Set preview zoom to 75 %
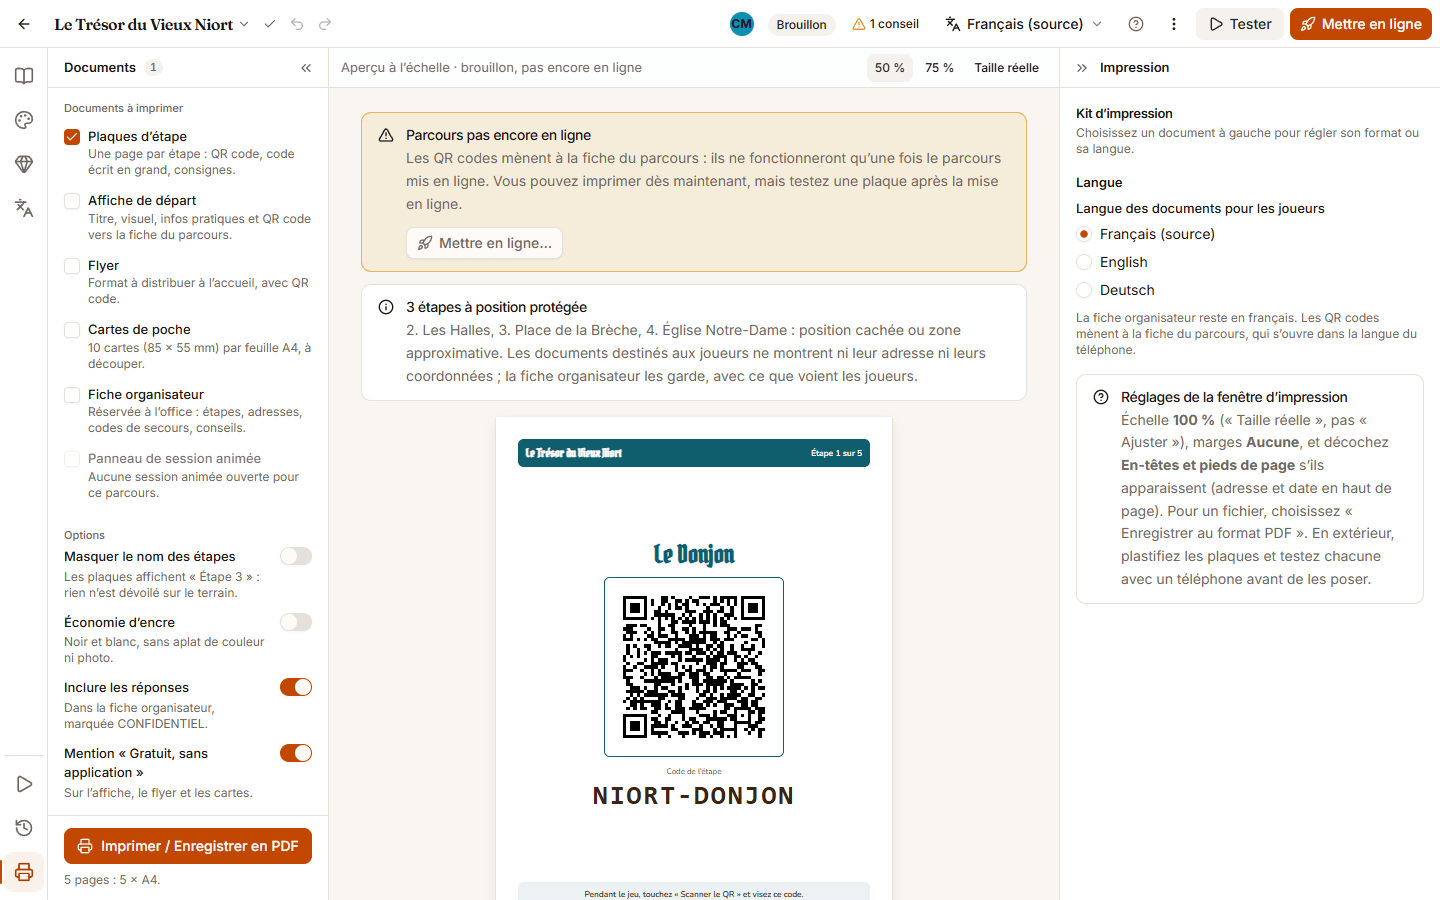The height and width of the screenshot is (900, 1440). (x=939, y=68)
